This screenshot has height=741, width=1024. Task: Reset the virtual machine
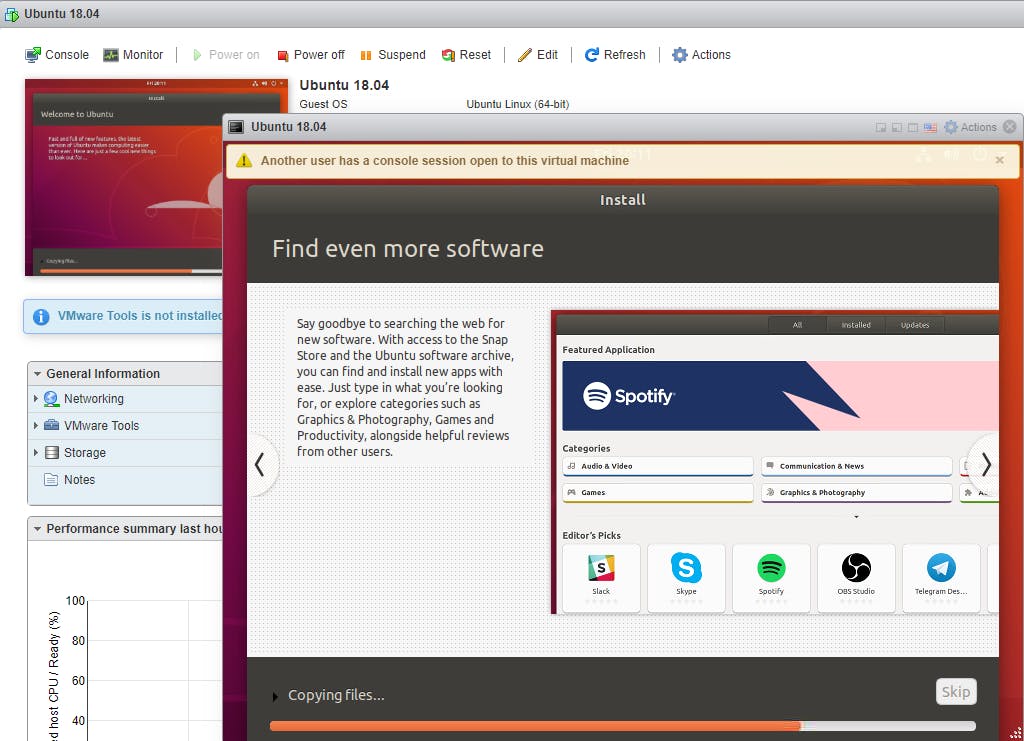click(466, 55)
